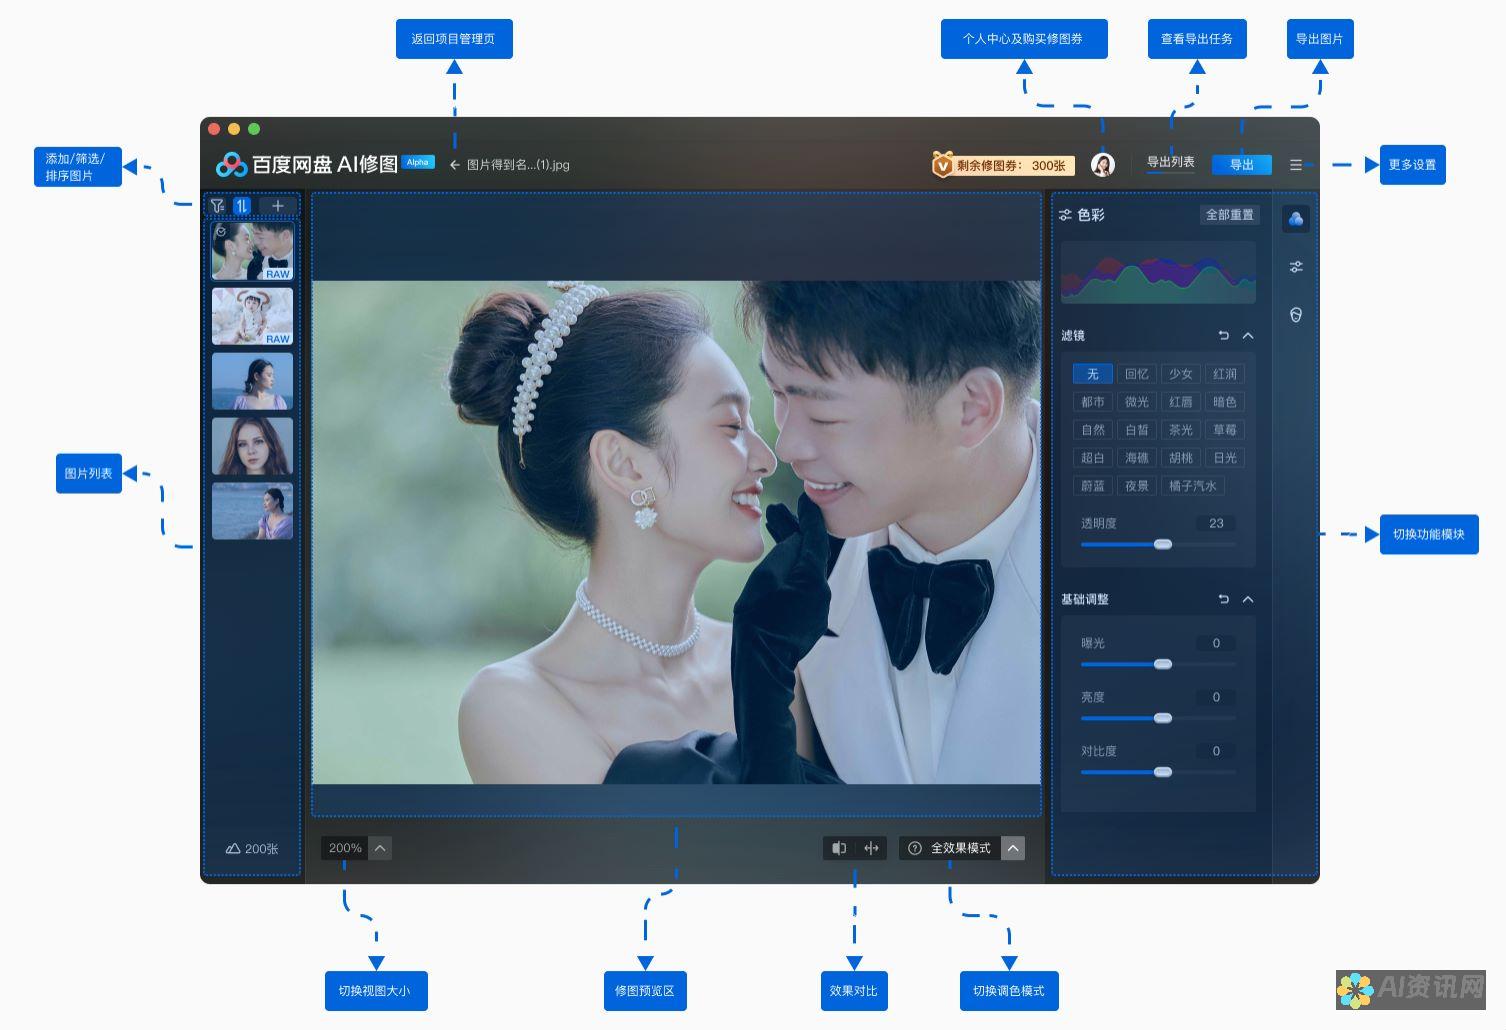The height and width of the screenshot is (1030, 1506).
Task: Click the checkmark badge on first thumbnail
Action: pos(221,231)
